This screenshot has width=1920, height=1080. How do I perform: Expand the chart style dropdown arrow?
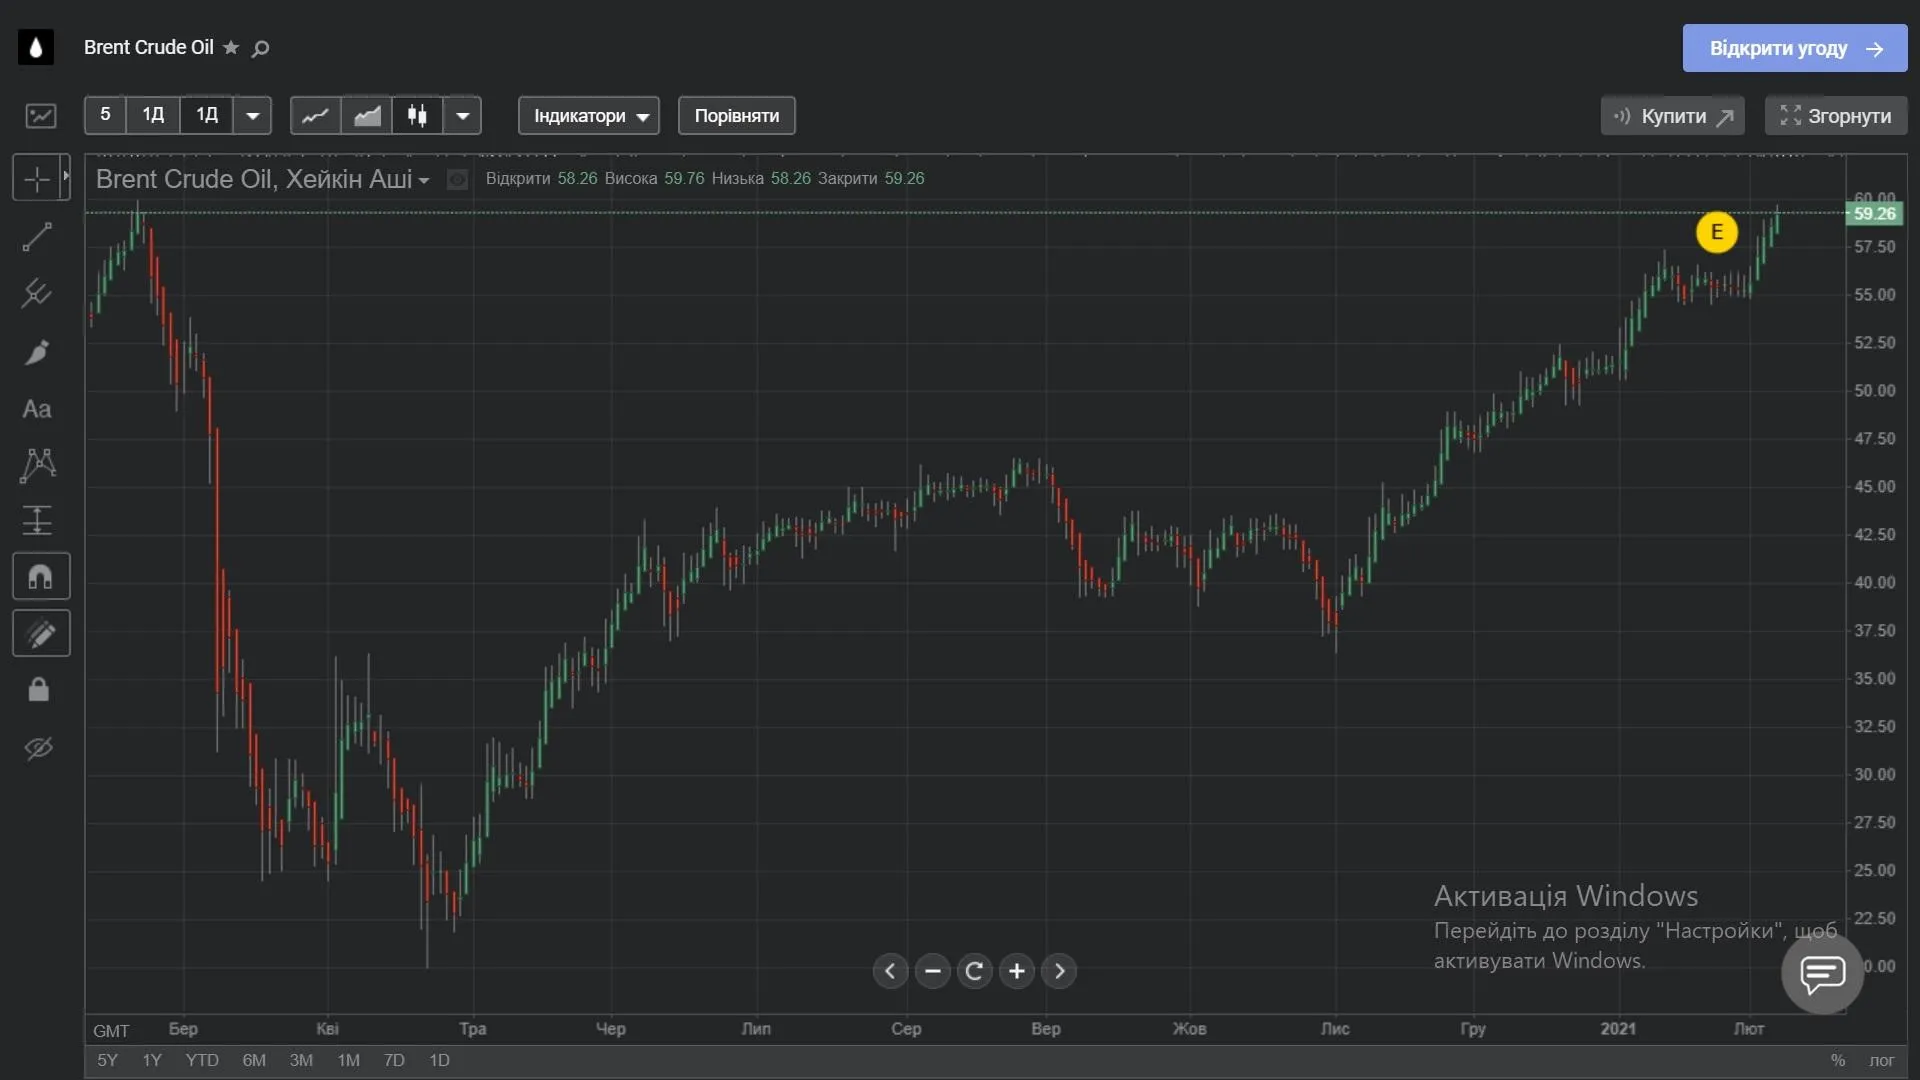462,115
